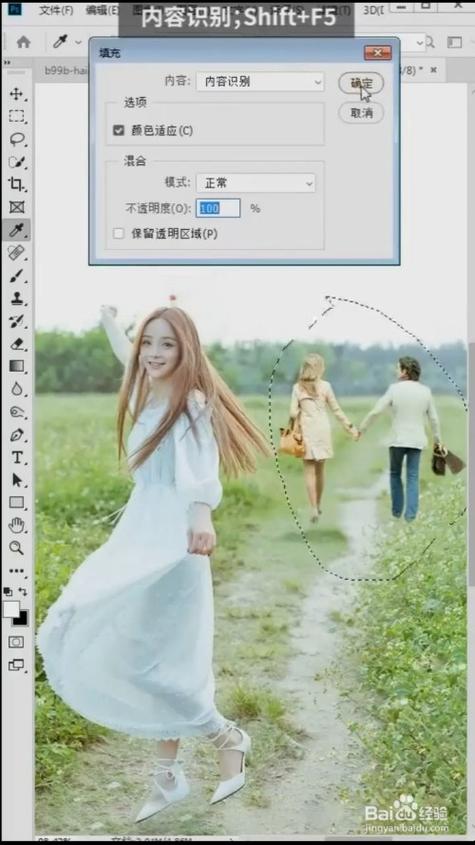Select the Rectangular Marquee tool
Viewport: 475px width, 845px height.
[17, 116]
